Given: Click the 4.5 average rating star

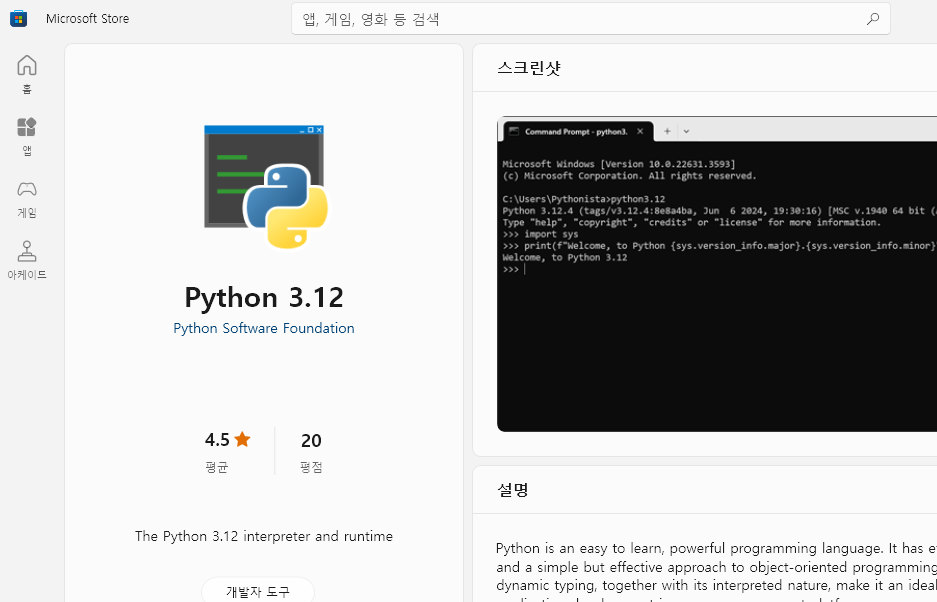Looking at the screenshot, I should click(242, 439).
